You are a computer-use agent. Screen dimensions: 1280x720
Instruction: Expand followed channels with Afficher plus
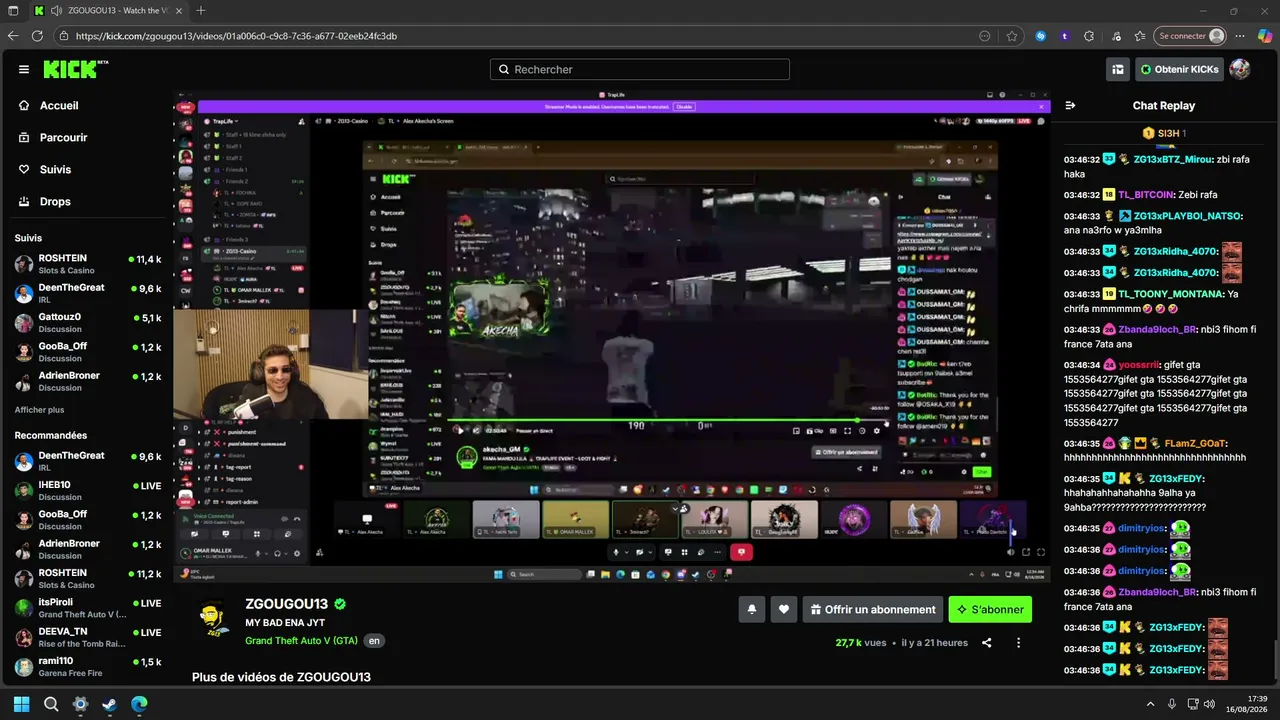coord(39,410)
